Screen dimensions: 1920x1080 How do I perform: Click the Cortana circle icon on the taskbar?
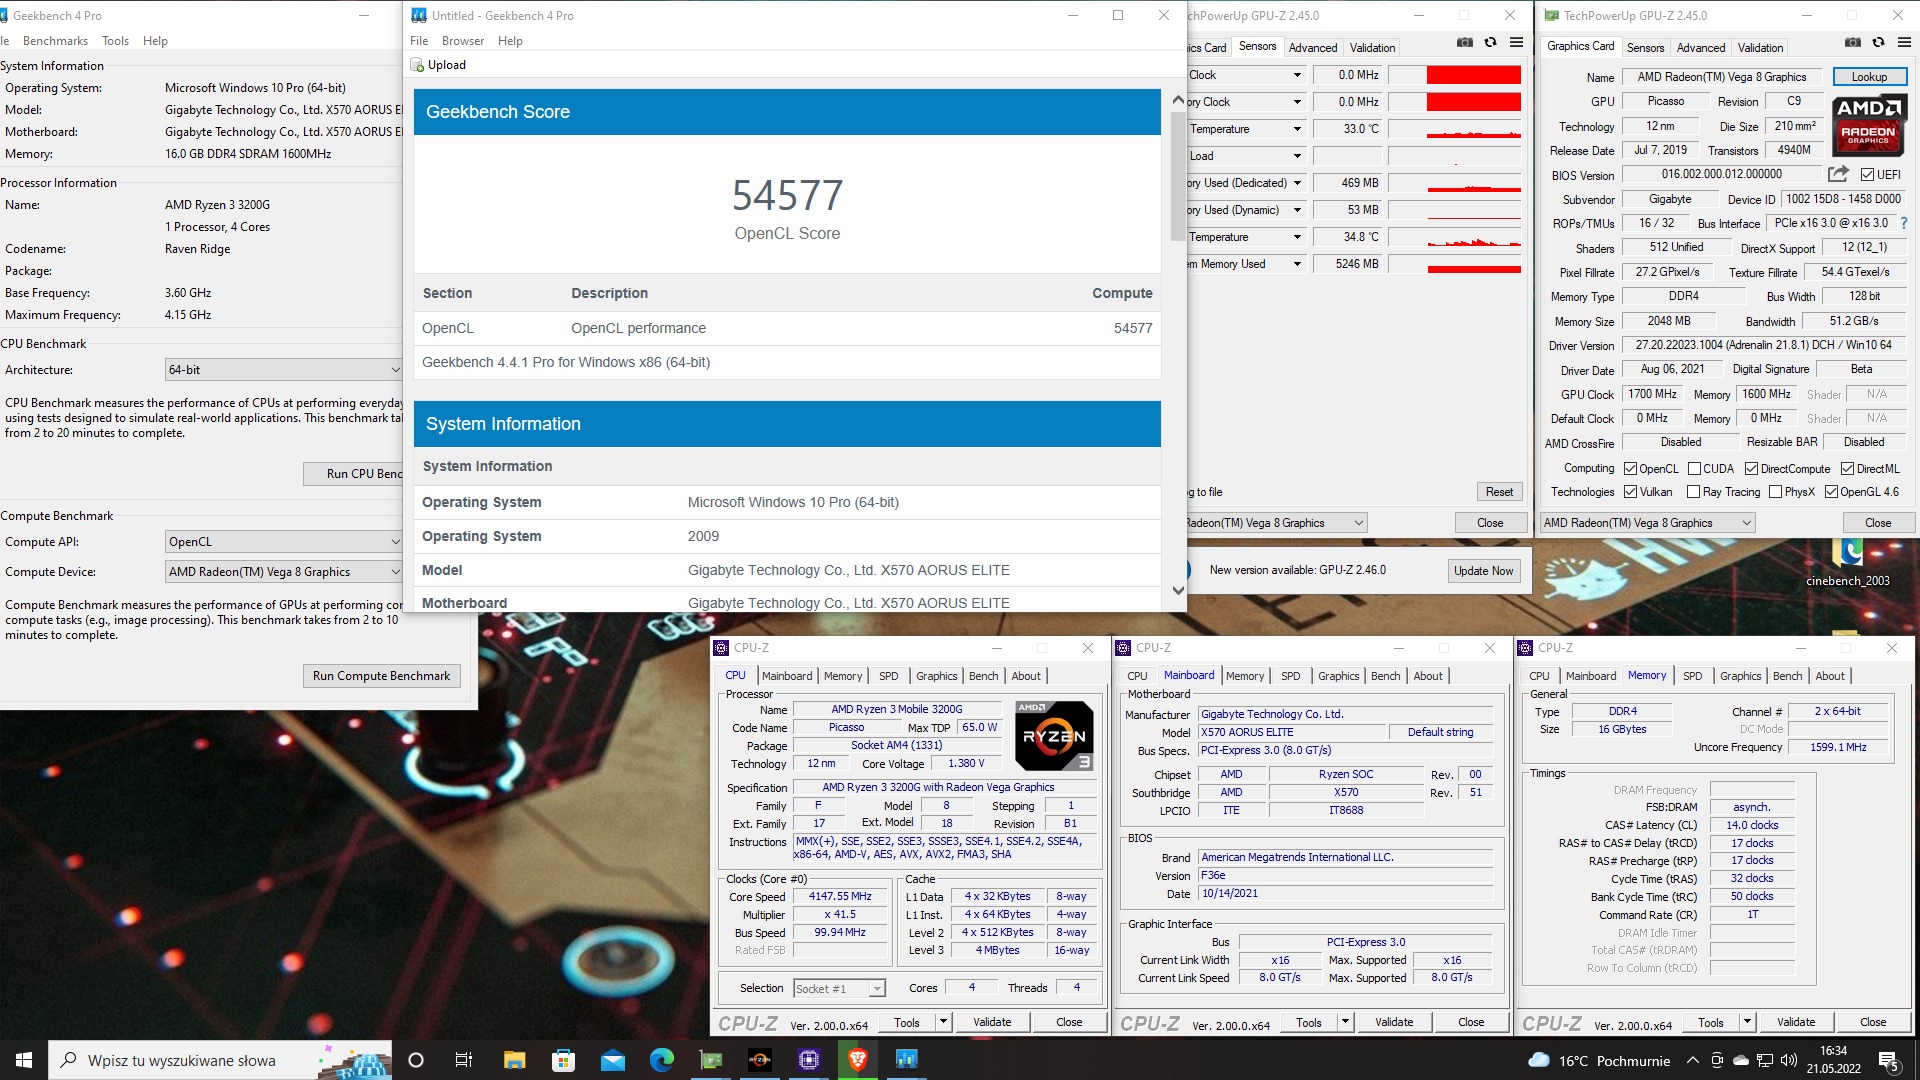[x=416, y=1060]
